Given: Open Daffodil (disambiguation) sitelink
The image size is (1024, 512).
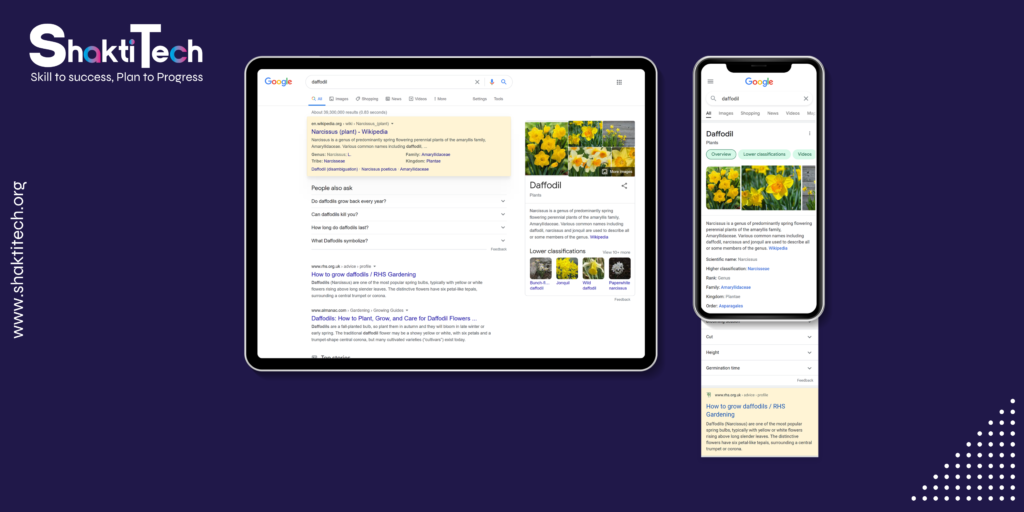Looking at the screenshot, I should point(334,169).
